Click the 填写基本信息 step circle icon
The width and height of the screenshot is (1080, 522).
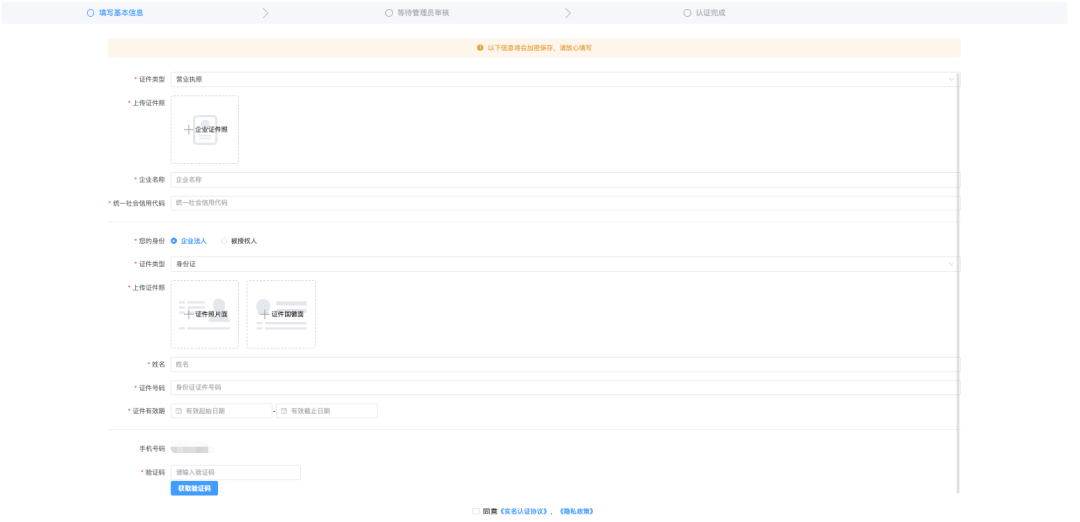[x=90, y=12]
